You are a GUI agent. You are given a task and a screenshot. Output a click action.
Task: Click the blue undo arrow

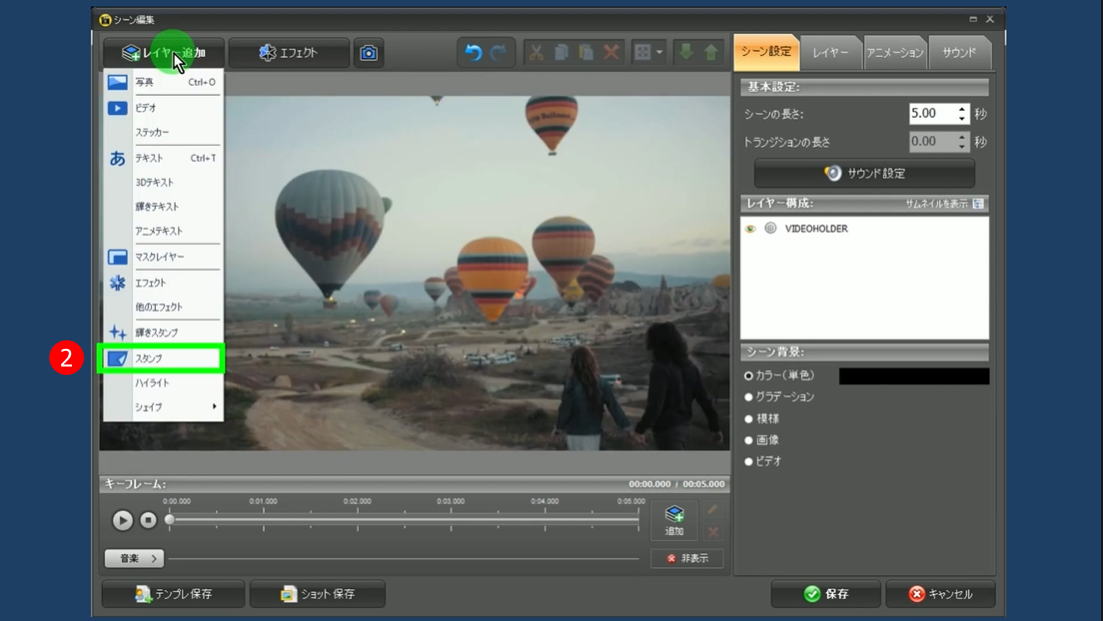[473, 53]
